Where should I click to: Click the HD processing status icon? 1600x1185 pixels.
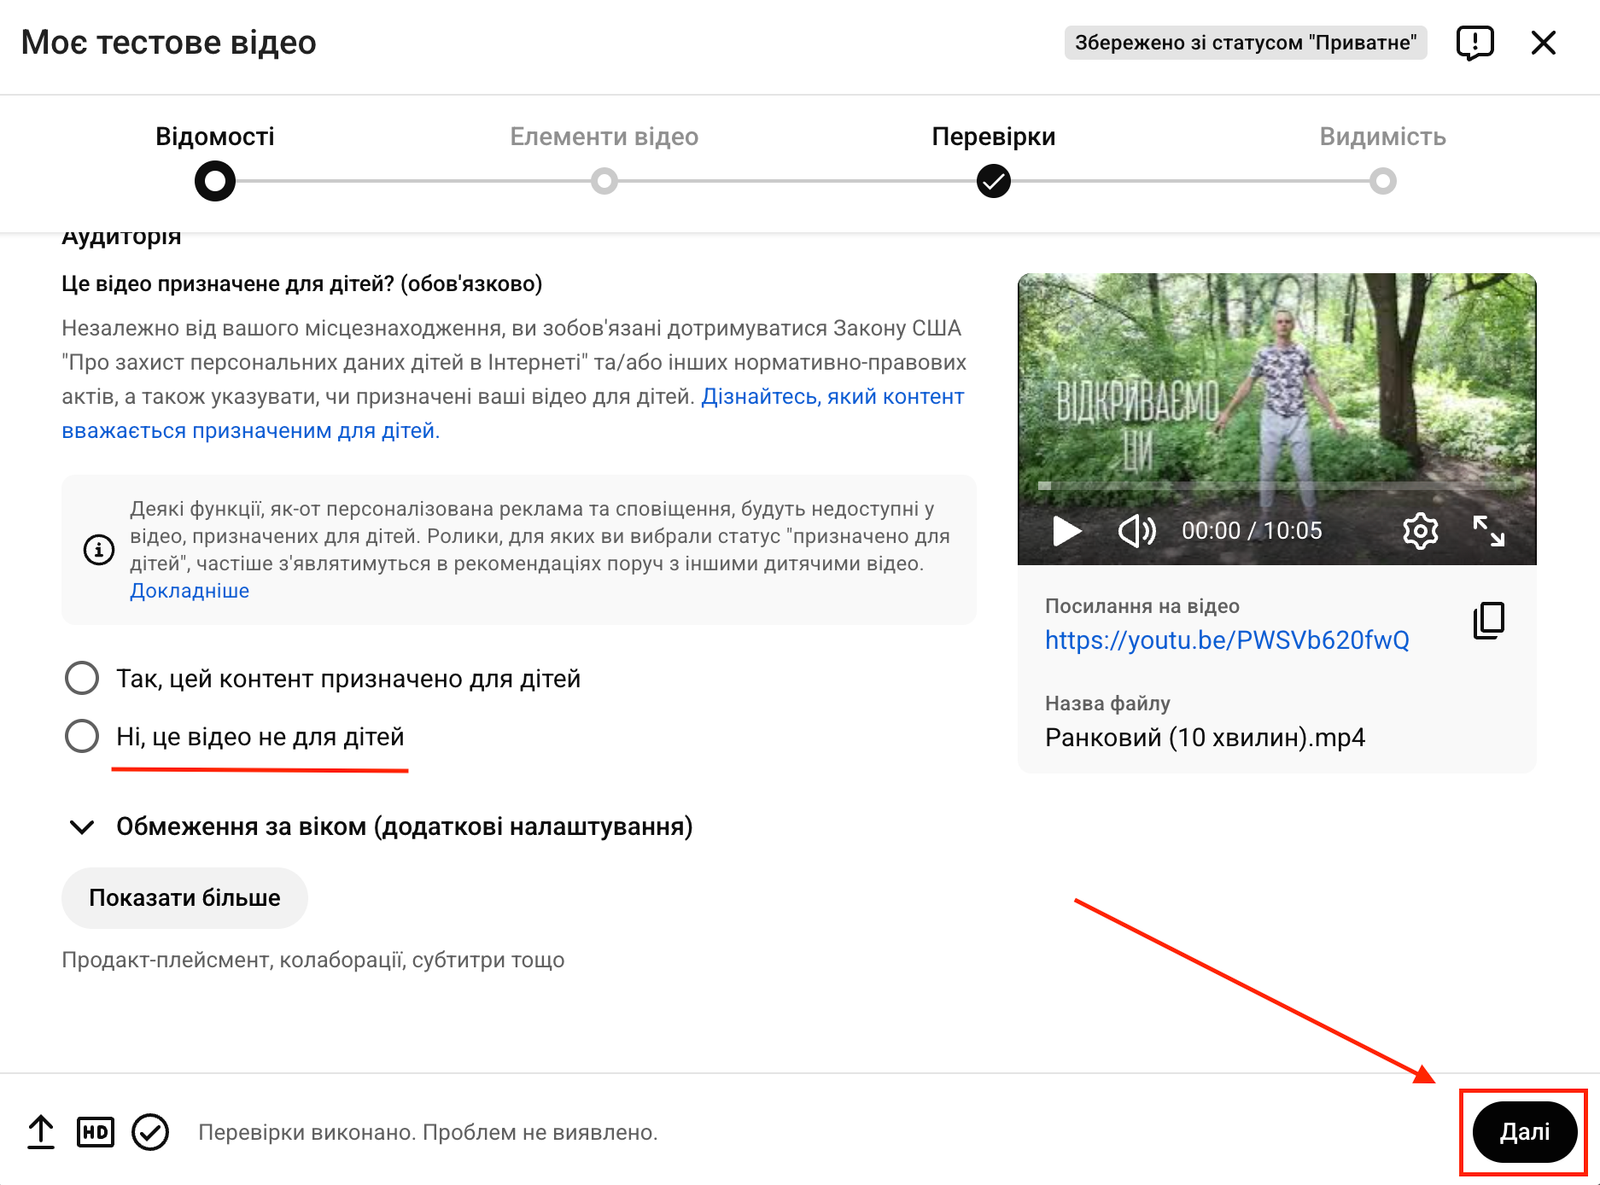pos(95,1132)
